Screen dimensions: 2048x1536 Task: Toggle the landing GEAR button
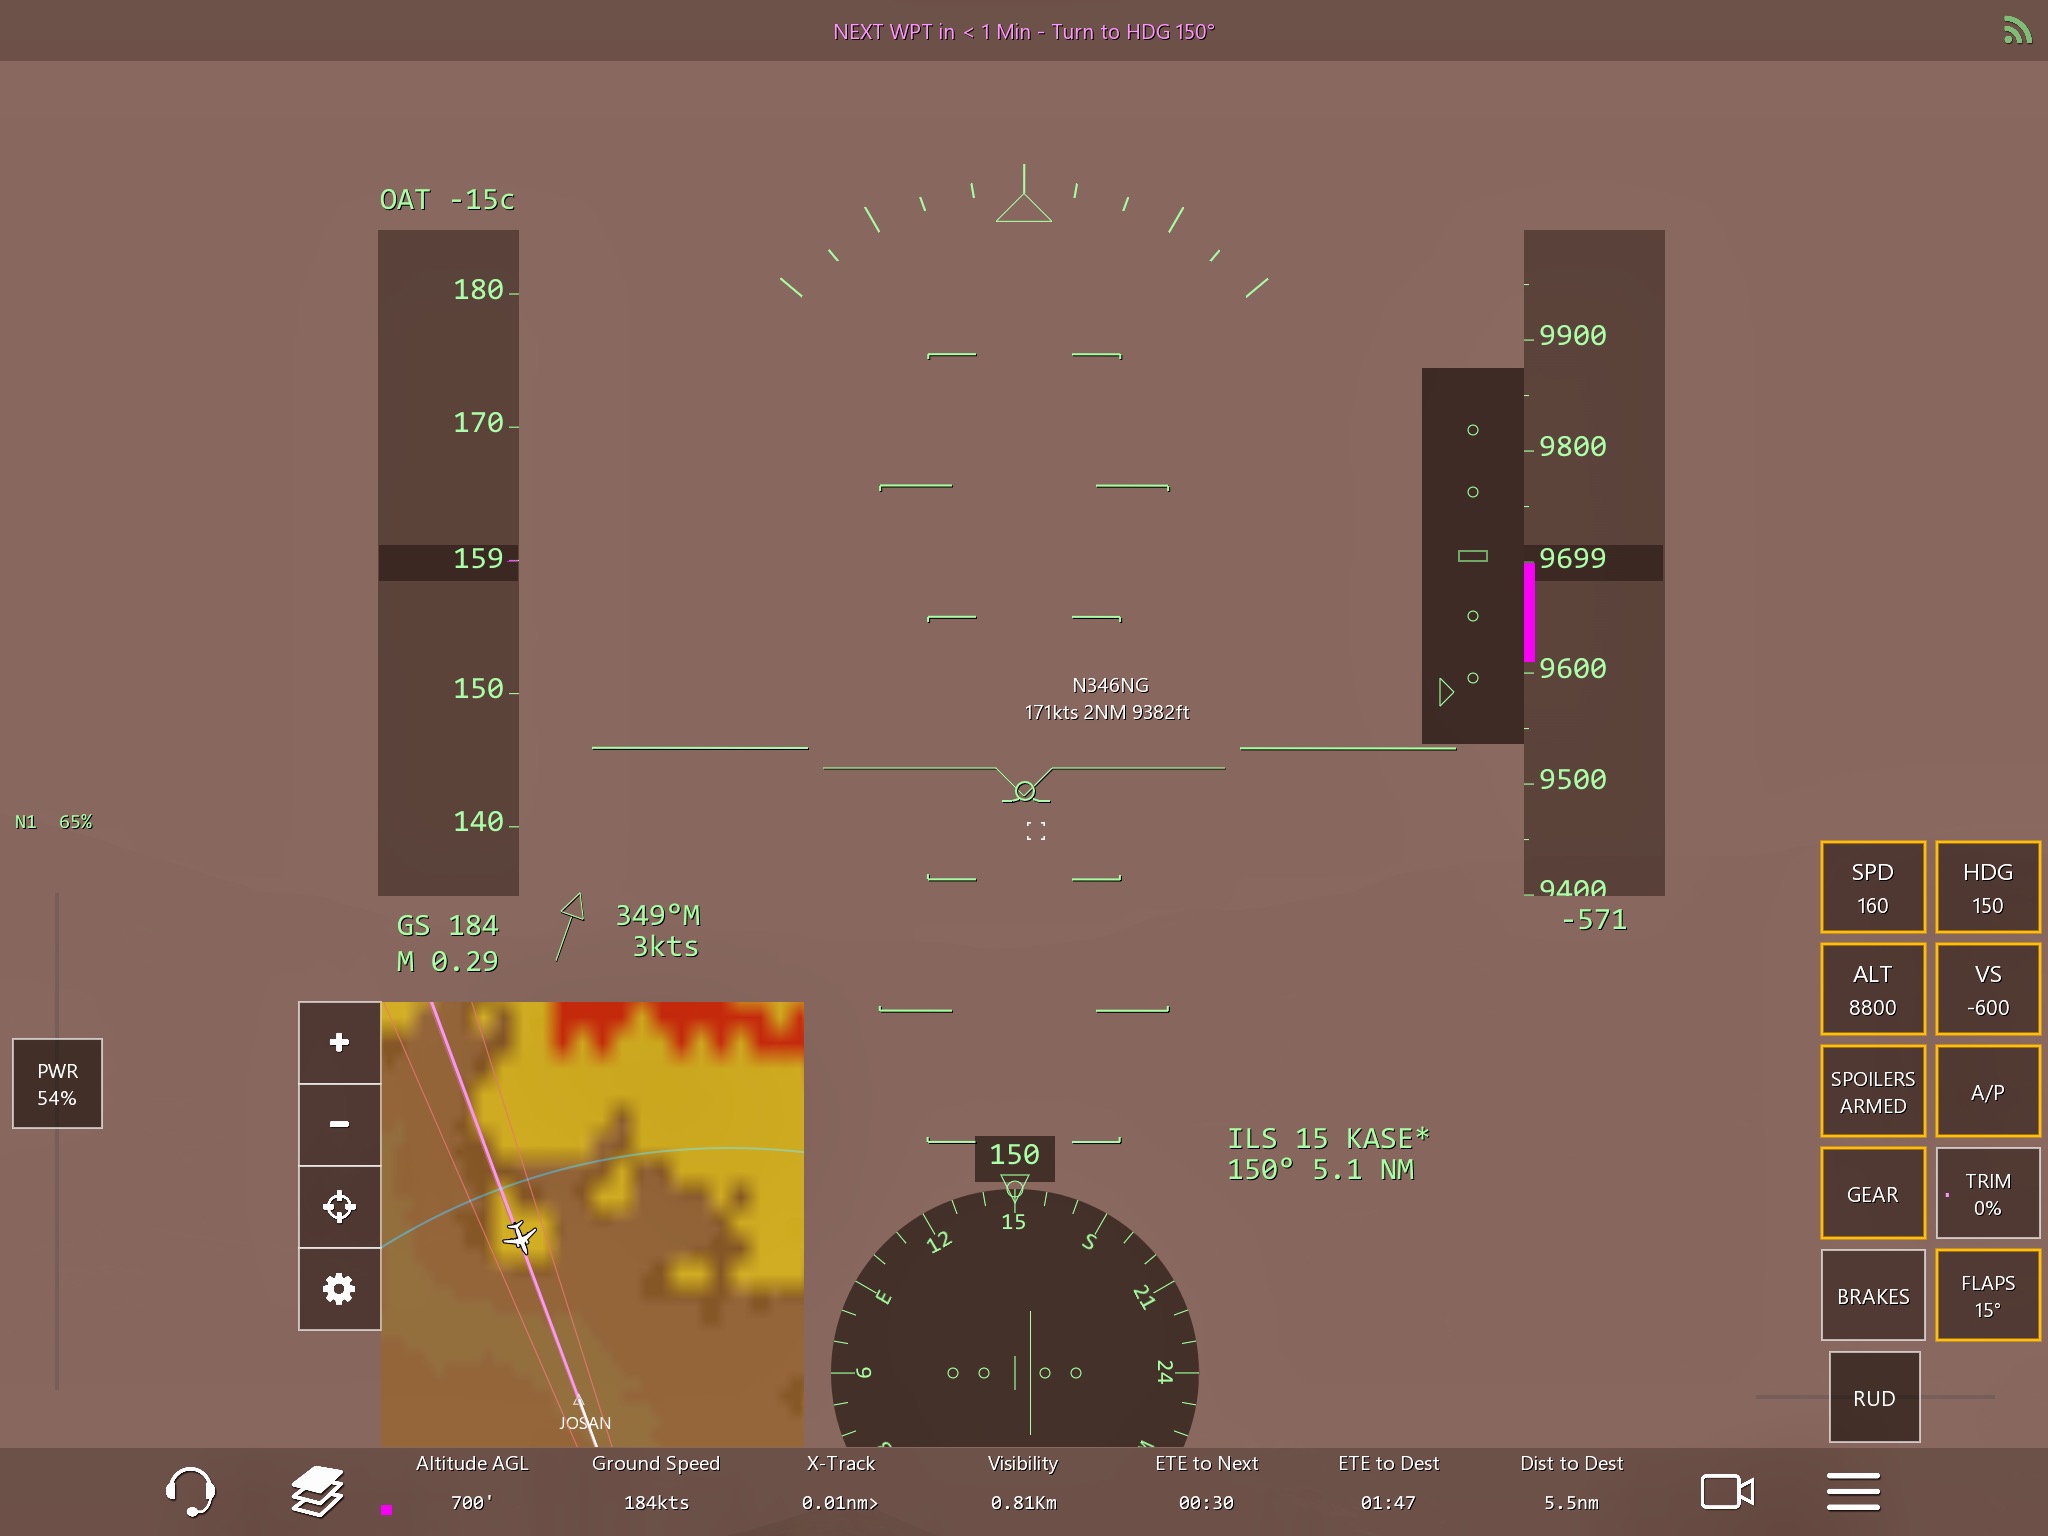point(1872,1193)
